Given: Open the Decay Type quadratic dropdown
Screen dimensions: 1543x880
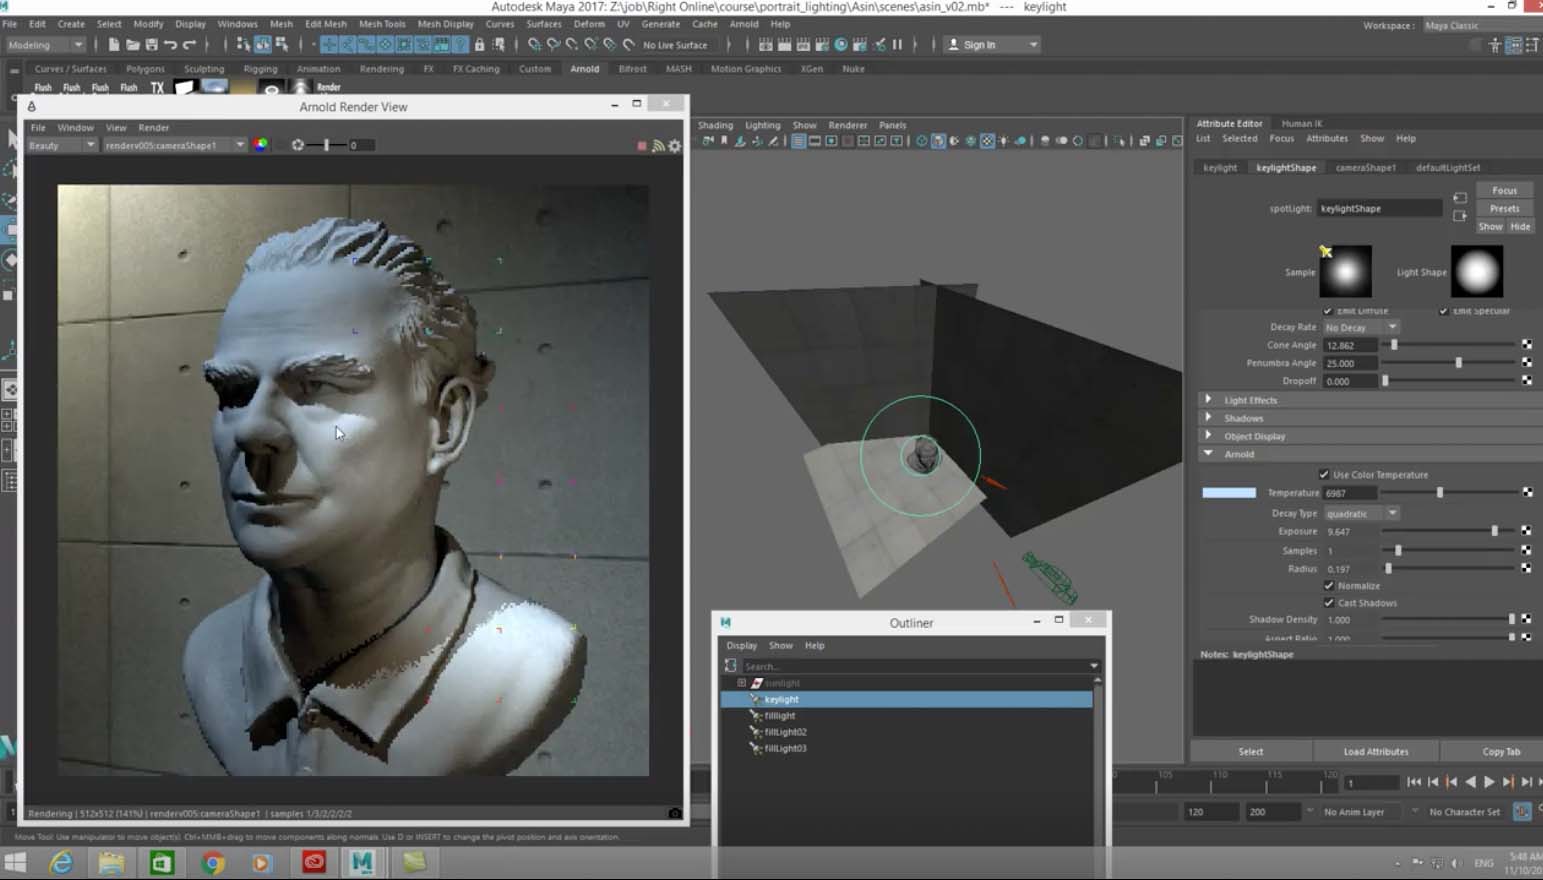Looking at the screenshot, I should (x=1361, y=513).
